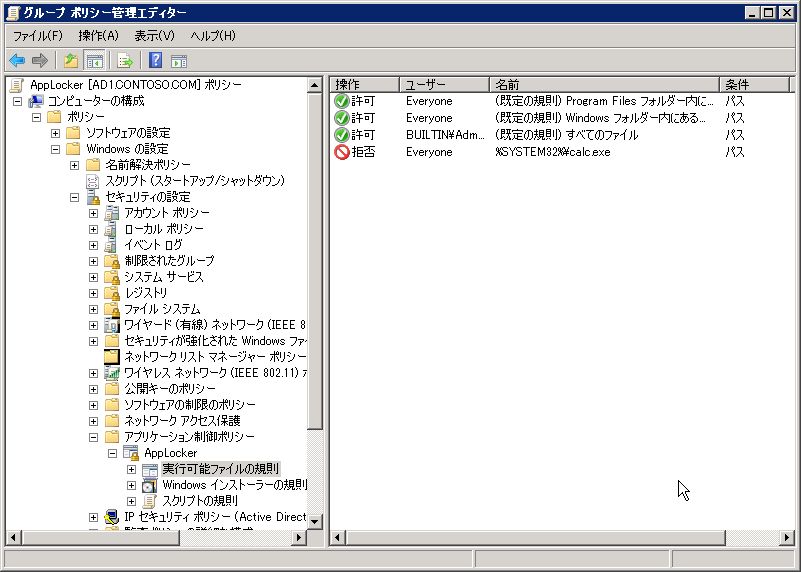Screen dimensions: 801x572
Task: Collapse the ポリシー folder node
Action: click(36, 117)
